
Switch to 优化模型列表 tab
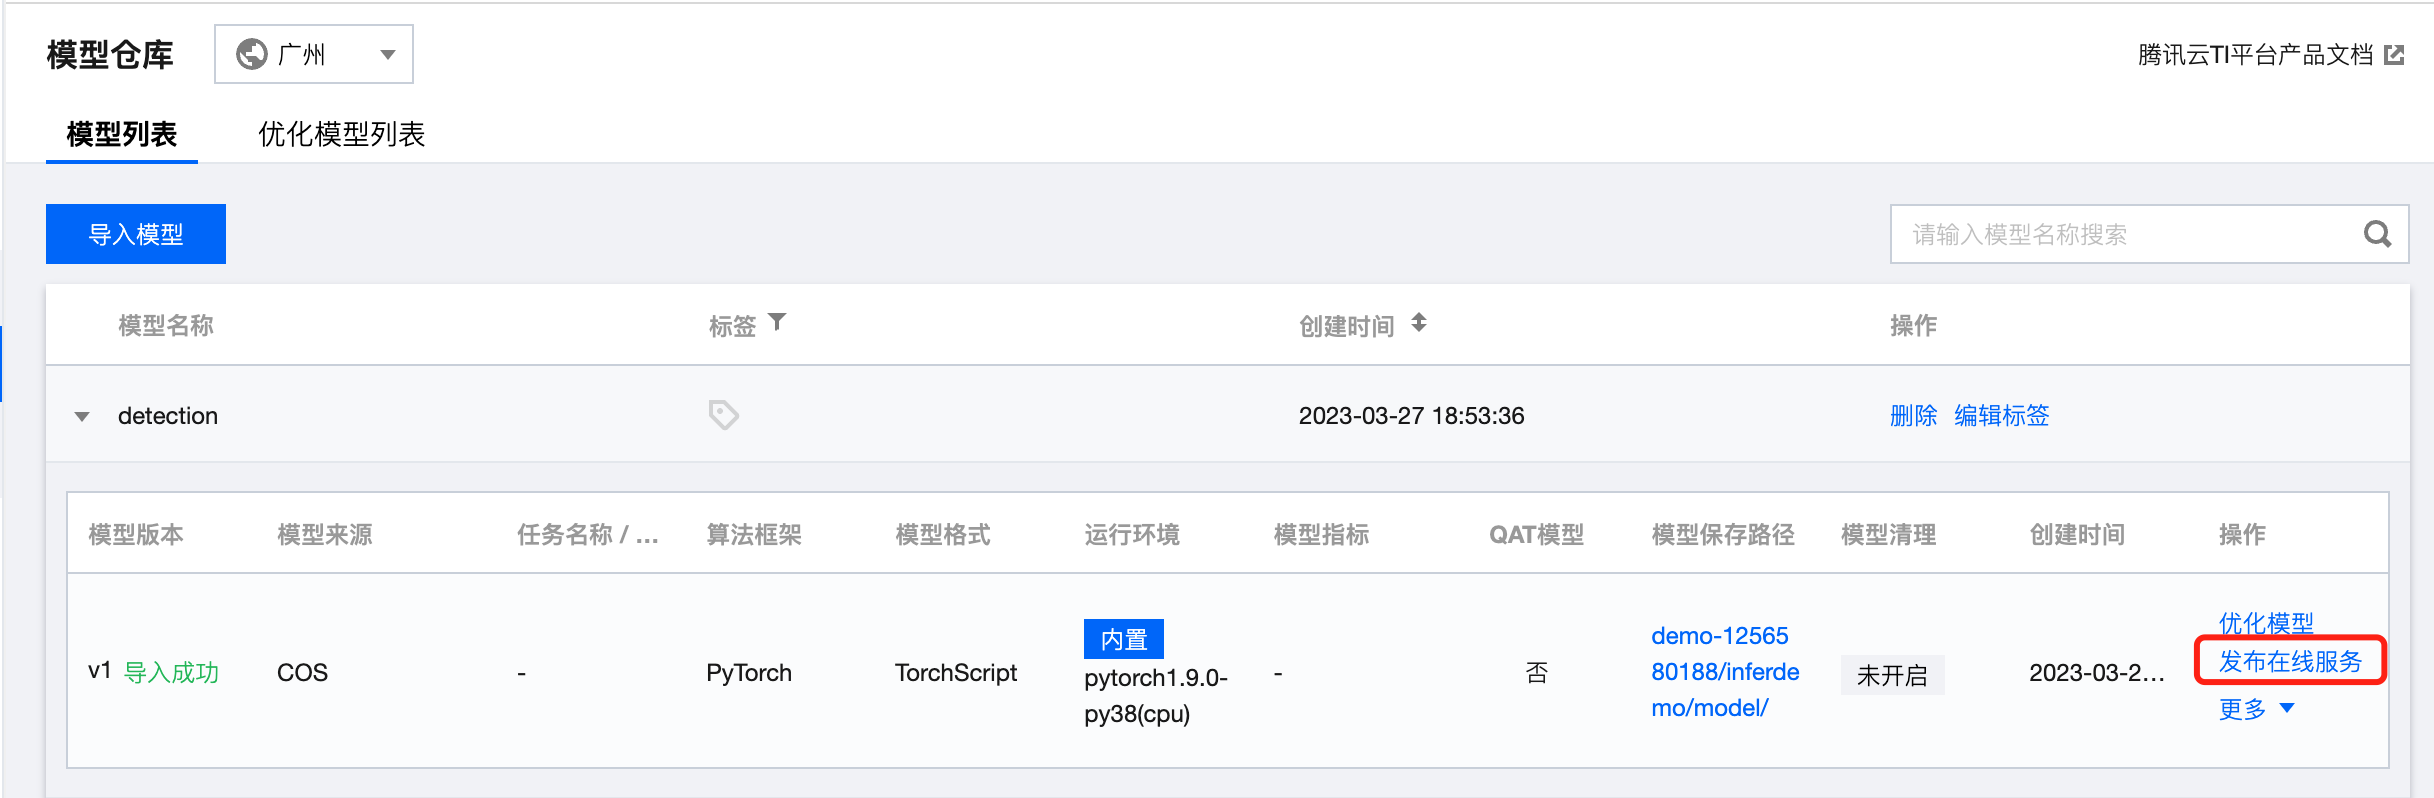tap(342, 134)
